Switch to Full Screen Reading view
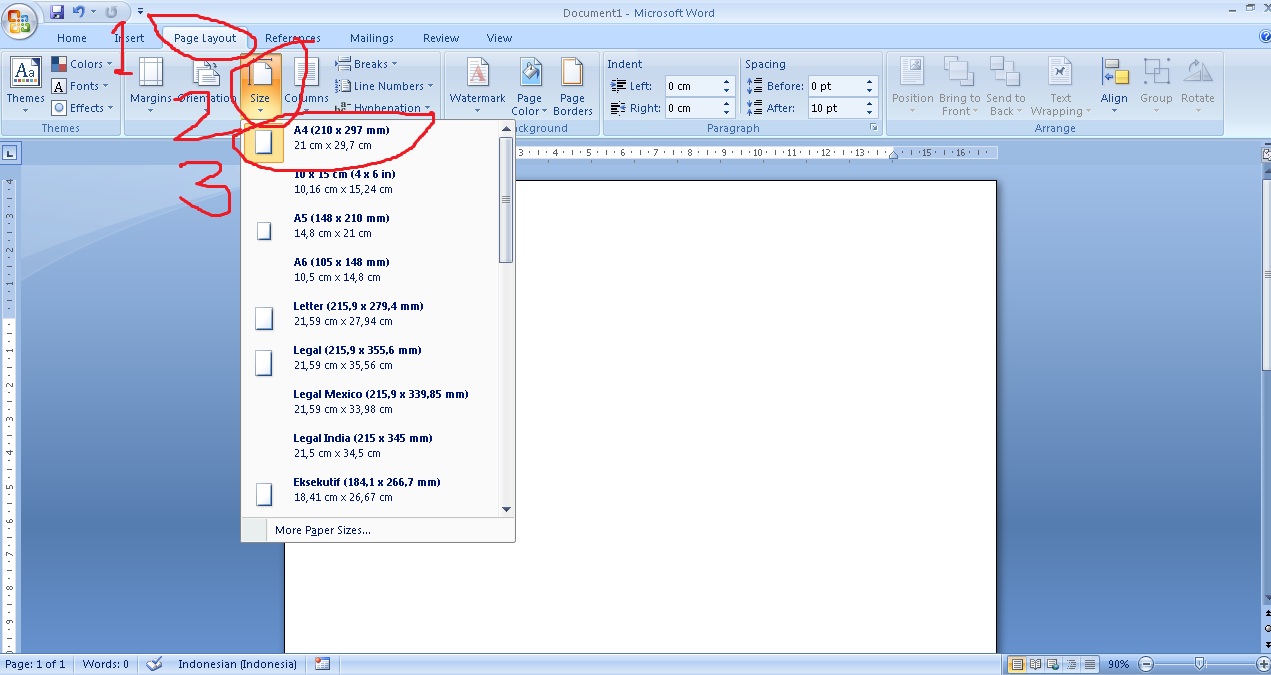 tap(1035, 664)
